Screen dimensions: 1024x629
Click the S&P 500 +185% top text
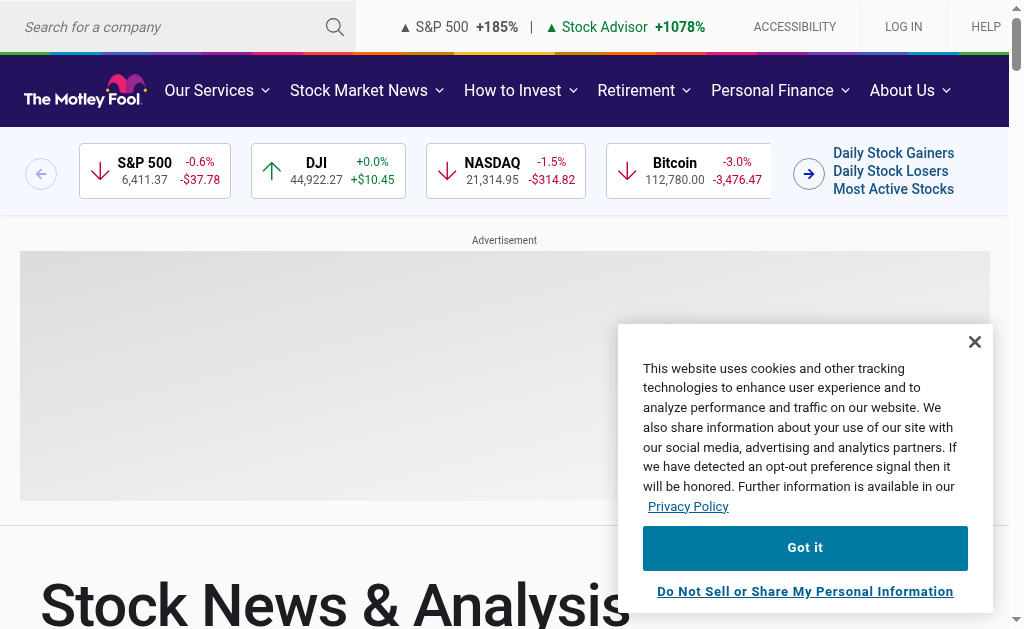pos(459,27)
